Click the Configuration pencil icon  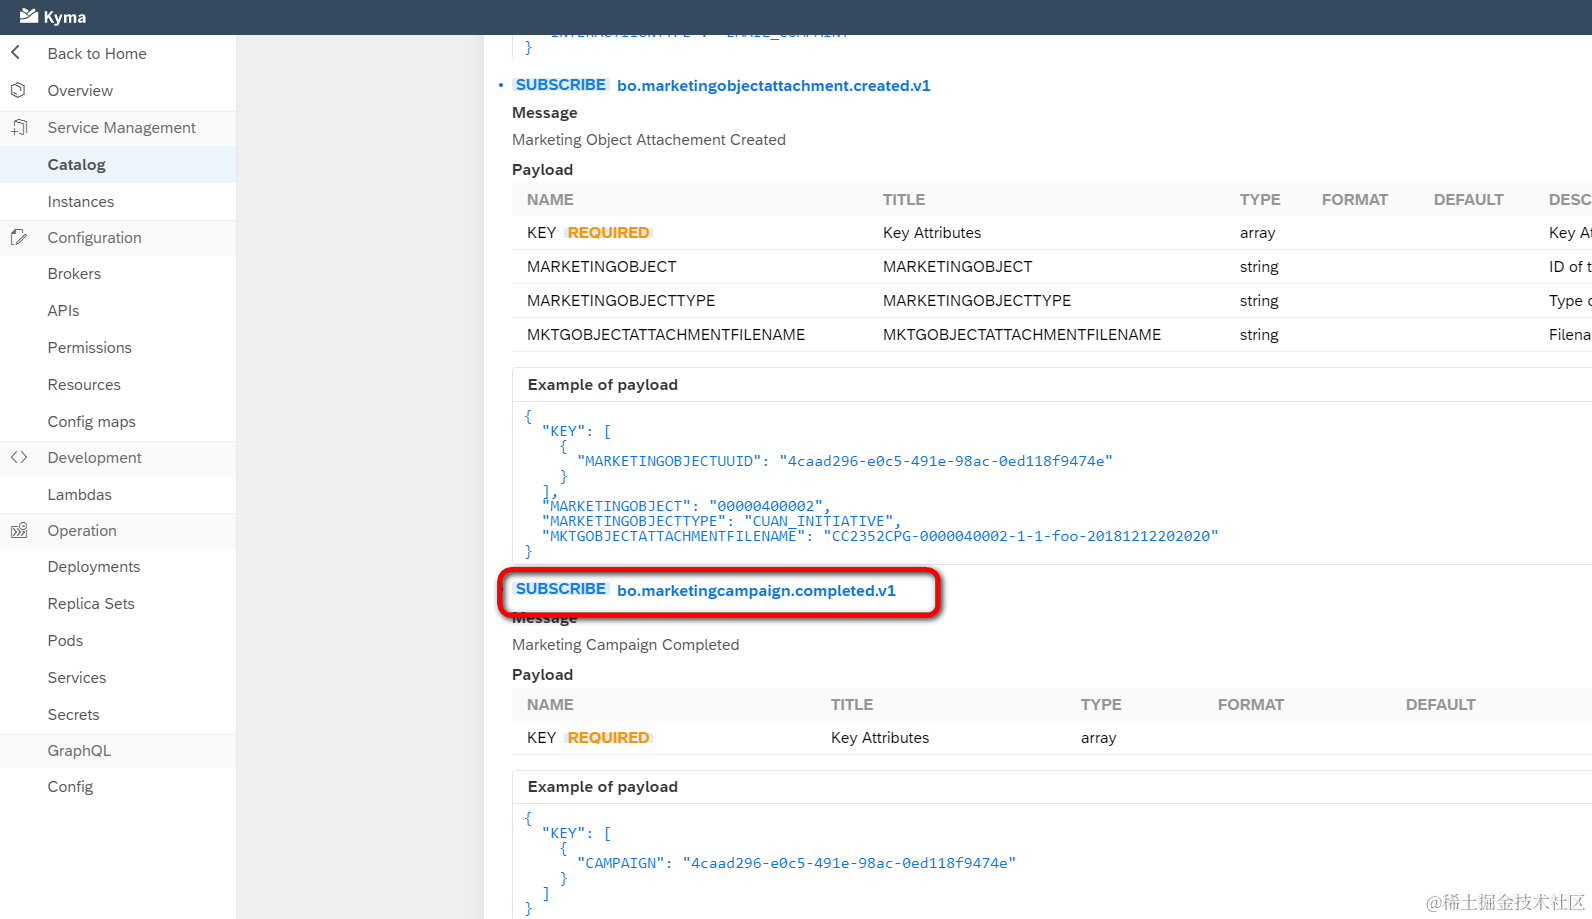[18, 237]
